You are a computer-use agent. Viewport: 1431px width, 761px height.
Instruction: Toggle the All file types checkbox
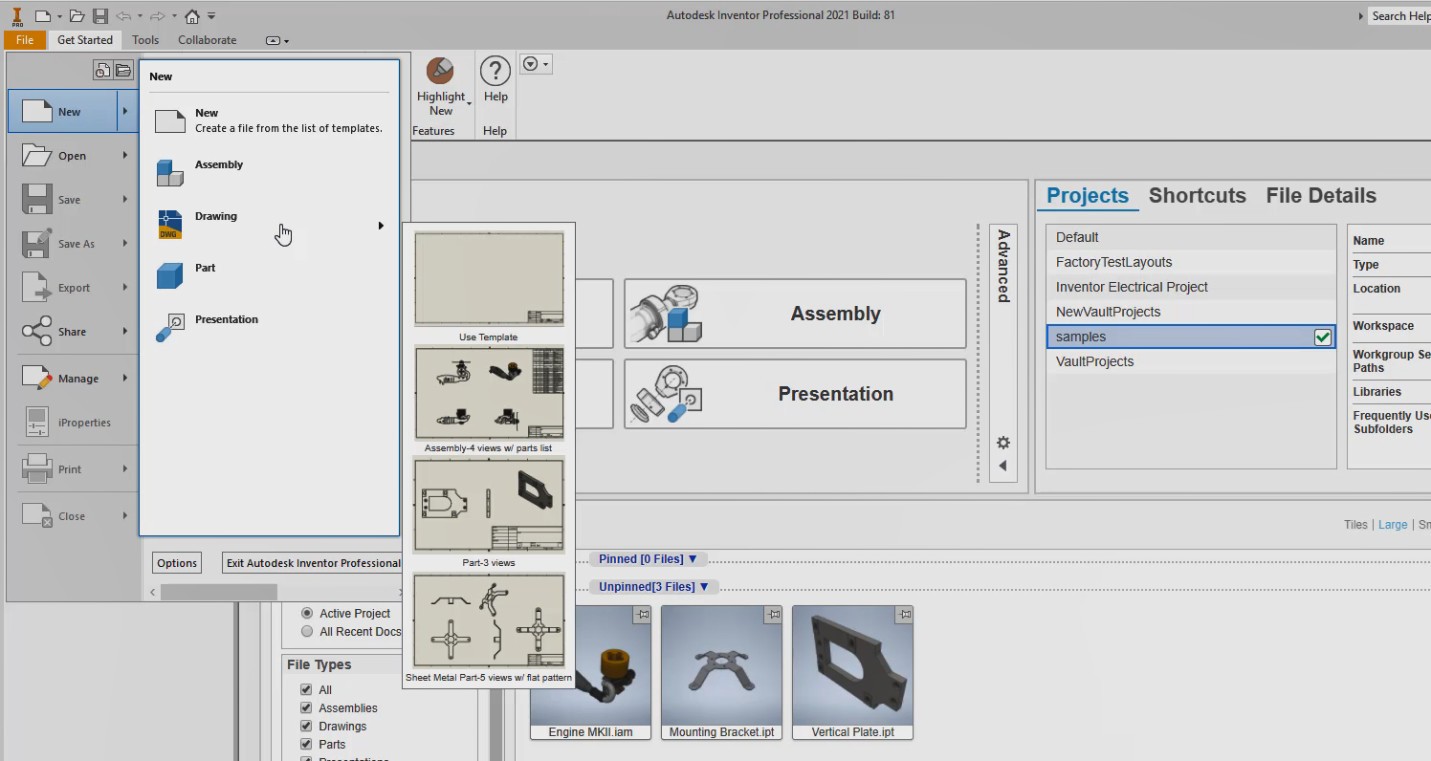[x=306, y=690]
